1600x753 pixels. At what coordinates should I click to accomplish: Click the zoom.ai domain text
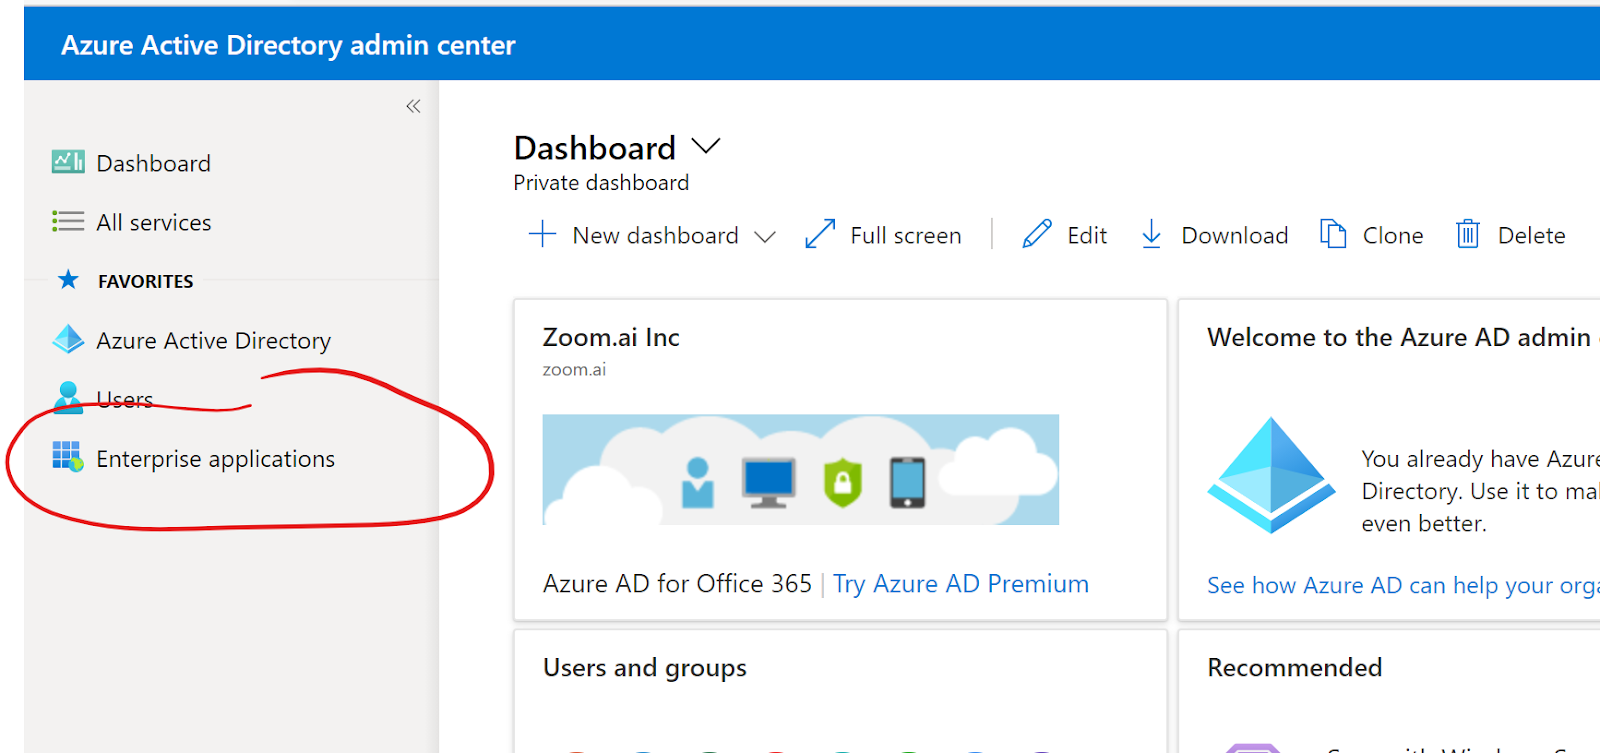pos(574,369)
